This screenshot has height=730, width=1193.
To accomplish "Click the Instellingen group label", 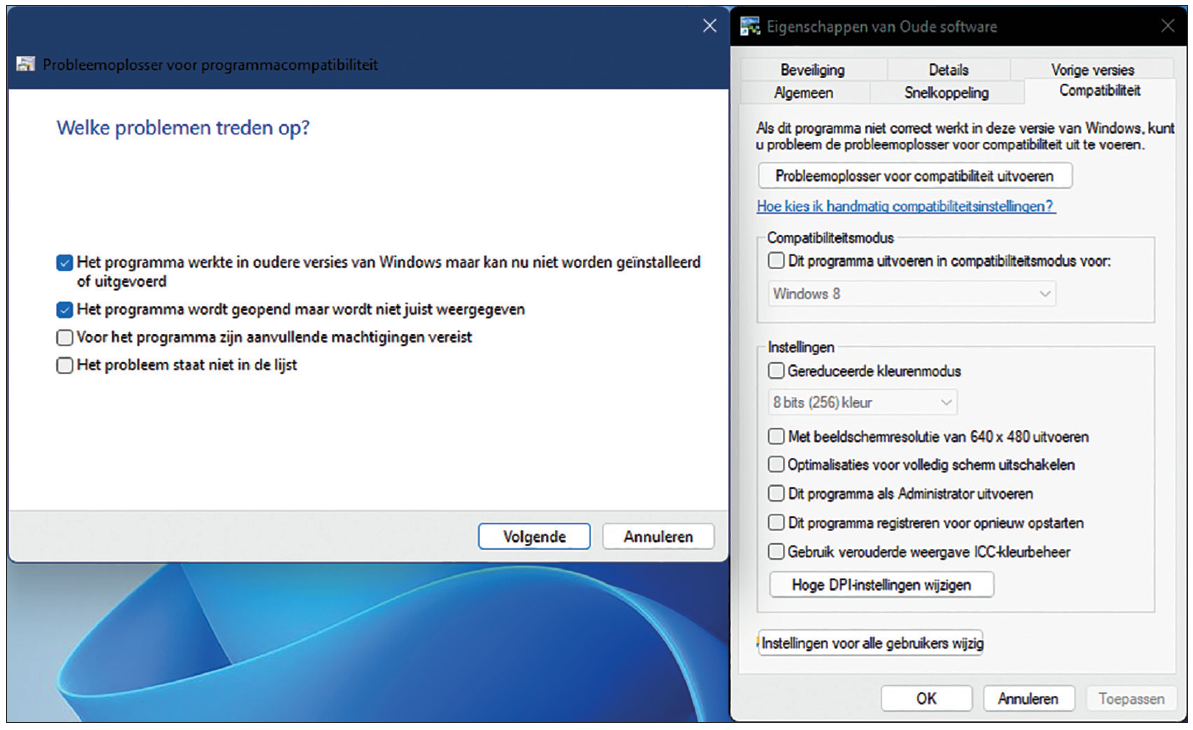I will coord(801,347).
